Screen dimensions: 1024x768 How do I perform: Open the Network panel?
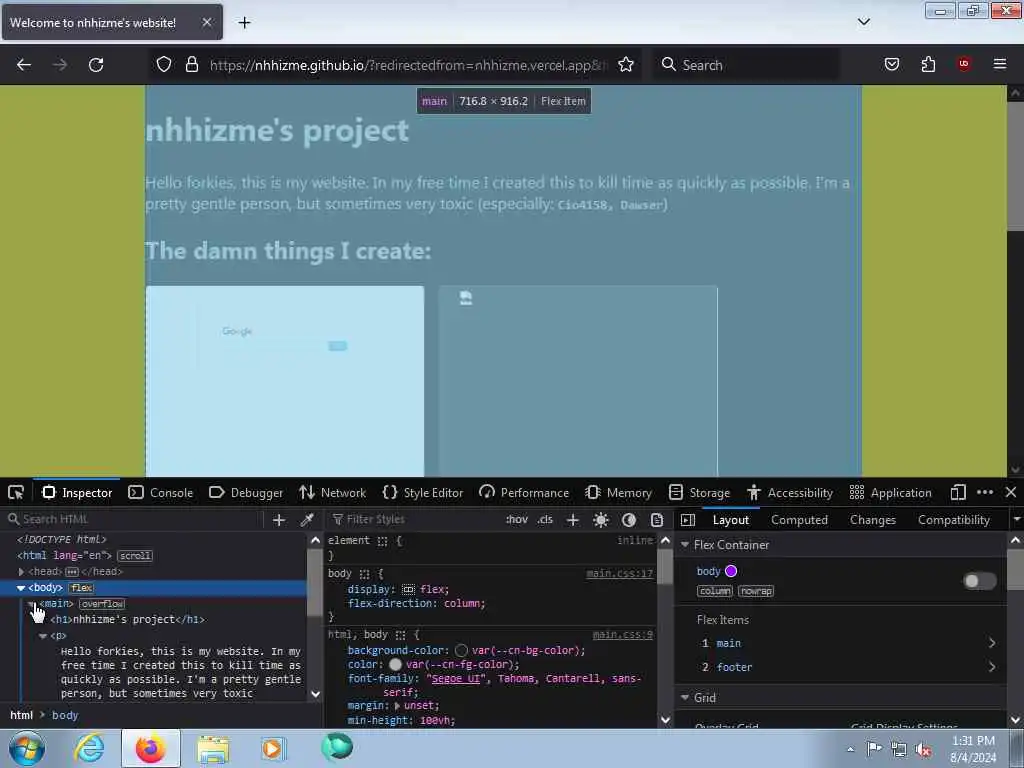pos(332,492)
